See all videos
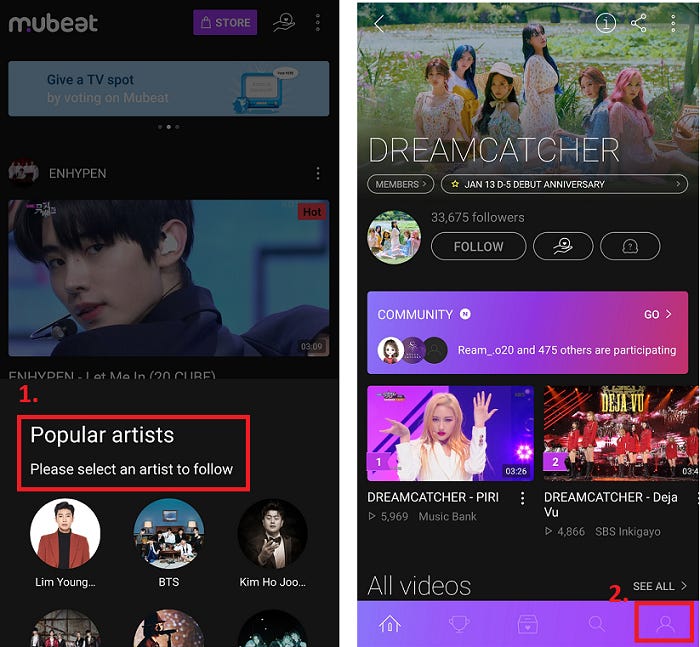Screen dimensions: 700x647 pos(659,586)
